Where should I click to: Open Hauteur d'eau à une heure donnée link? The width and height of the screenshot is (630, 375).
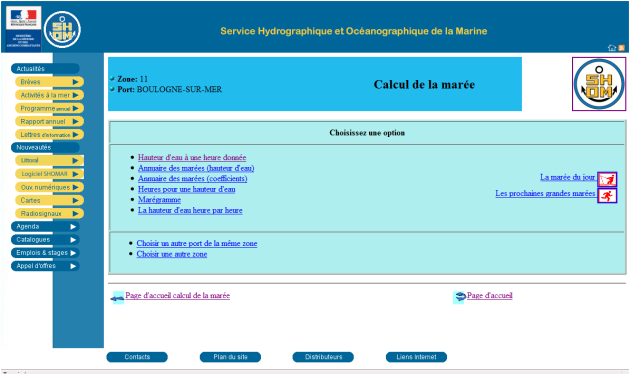click(192, 158)
